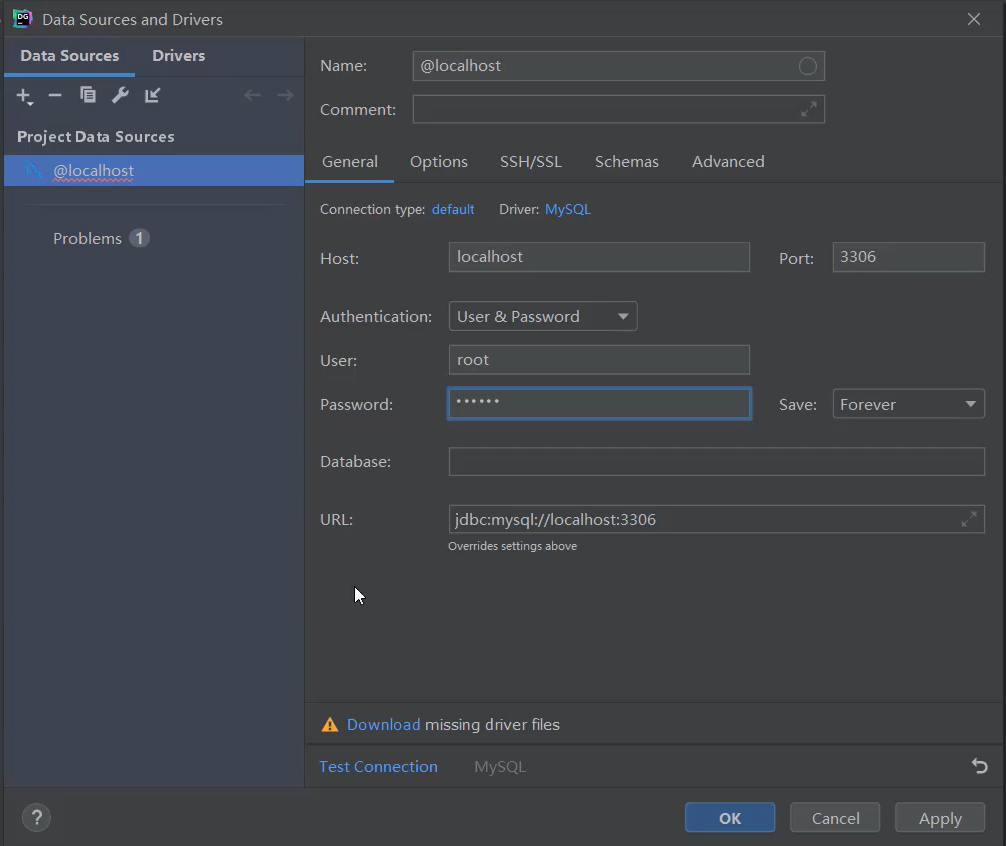Remove the selected data source with minus icon
The height and width of the screenshot is (846, 1006).
click(55, 95)
